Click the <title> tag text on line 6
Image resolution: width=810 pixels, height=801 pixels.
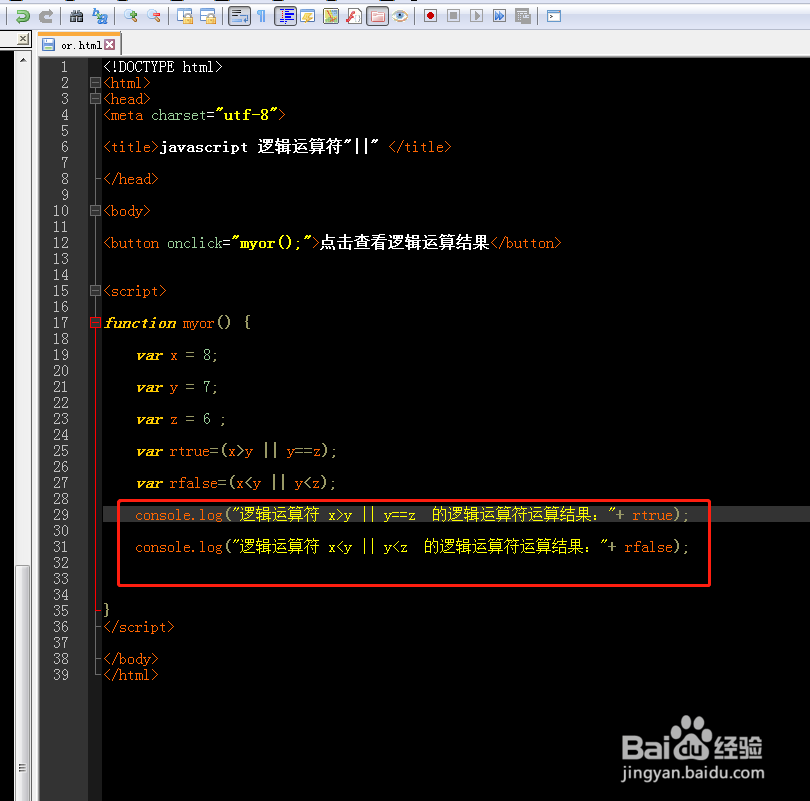coord(131,147)
